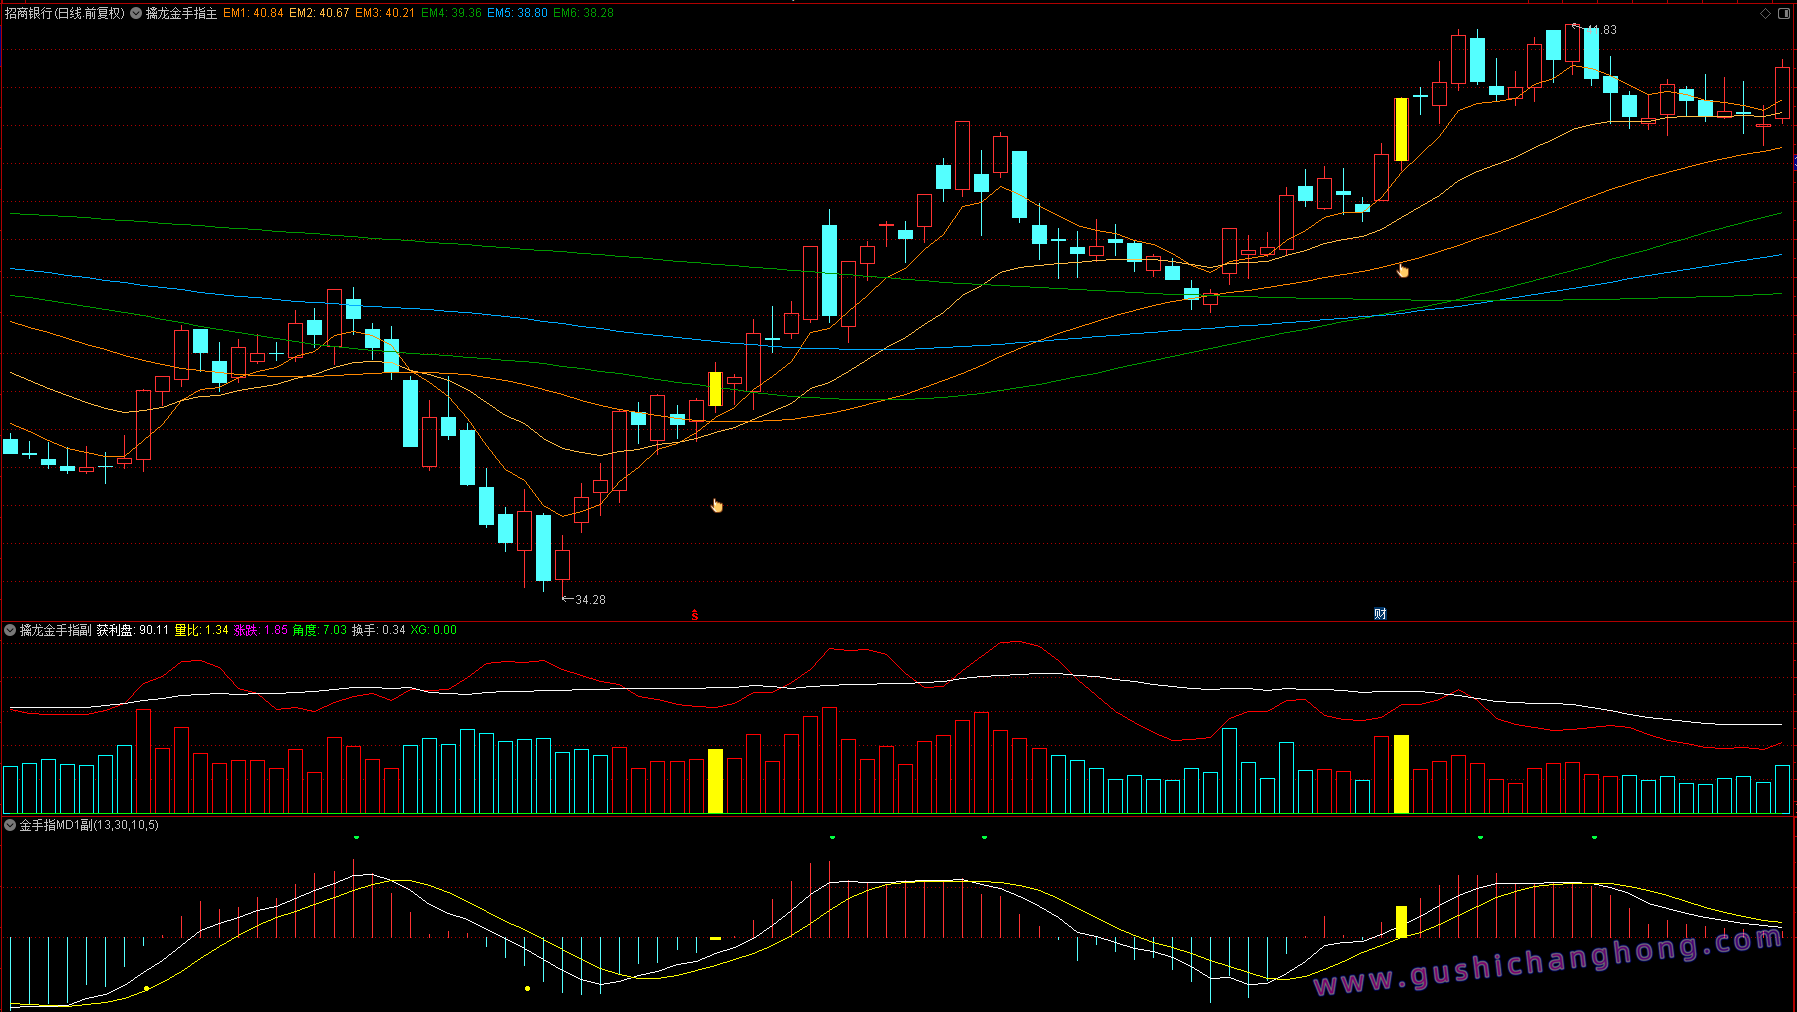Click the EM3: 40.21 value

[385, 13]
